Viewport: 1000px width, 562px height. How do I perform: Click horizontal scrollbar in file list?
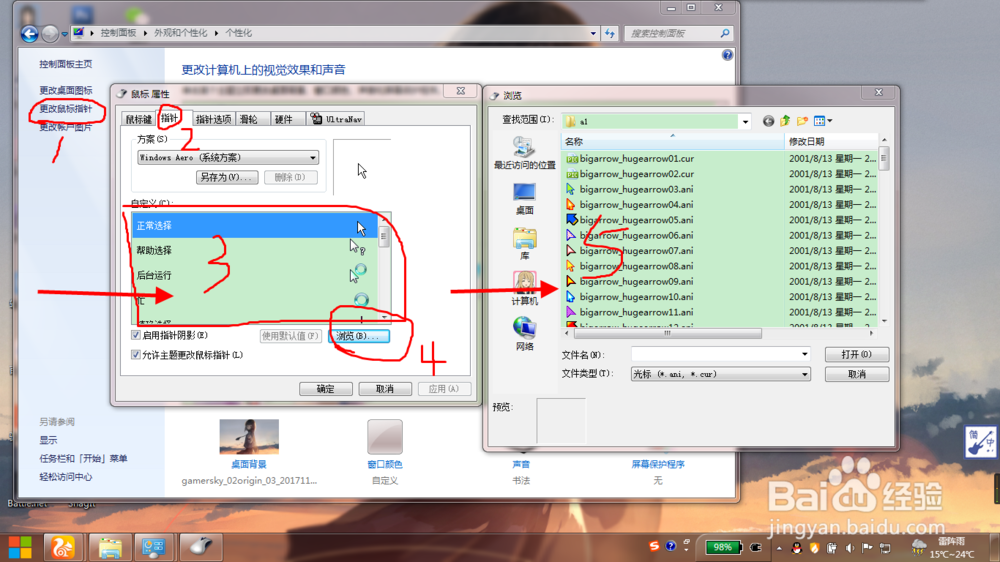(x=668, y=333)
